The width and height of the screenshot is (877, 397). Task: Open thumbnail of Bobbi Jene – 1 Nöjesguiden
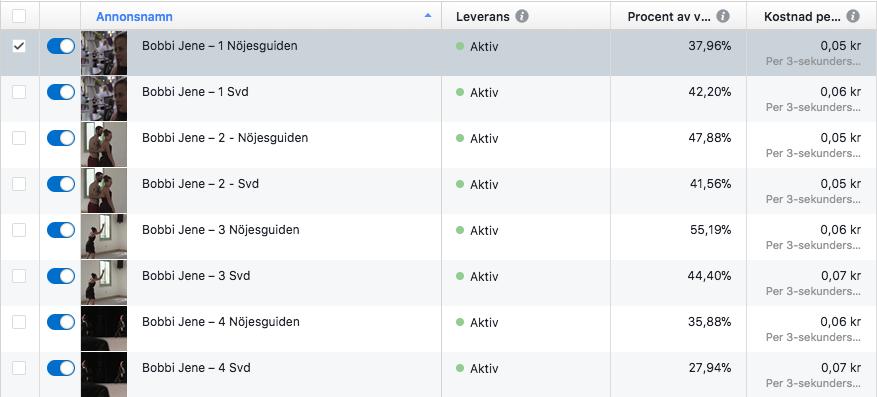coord(104,53)
